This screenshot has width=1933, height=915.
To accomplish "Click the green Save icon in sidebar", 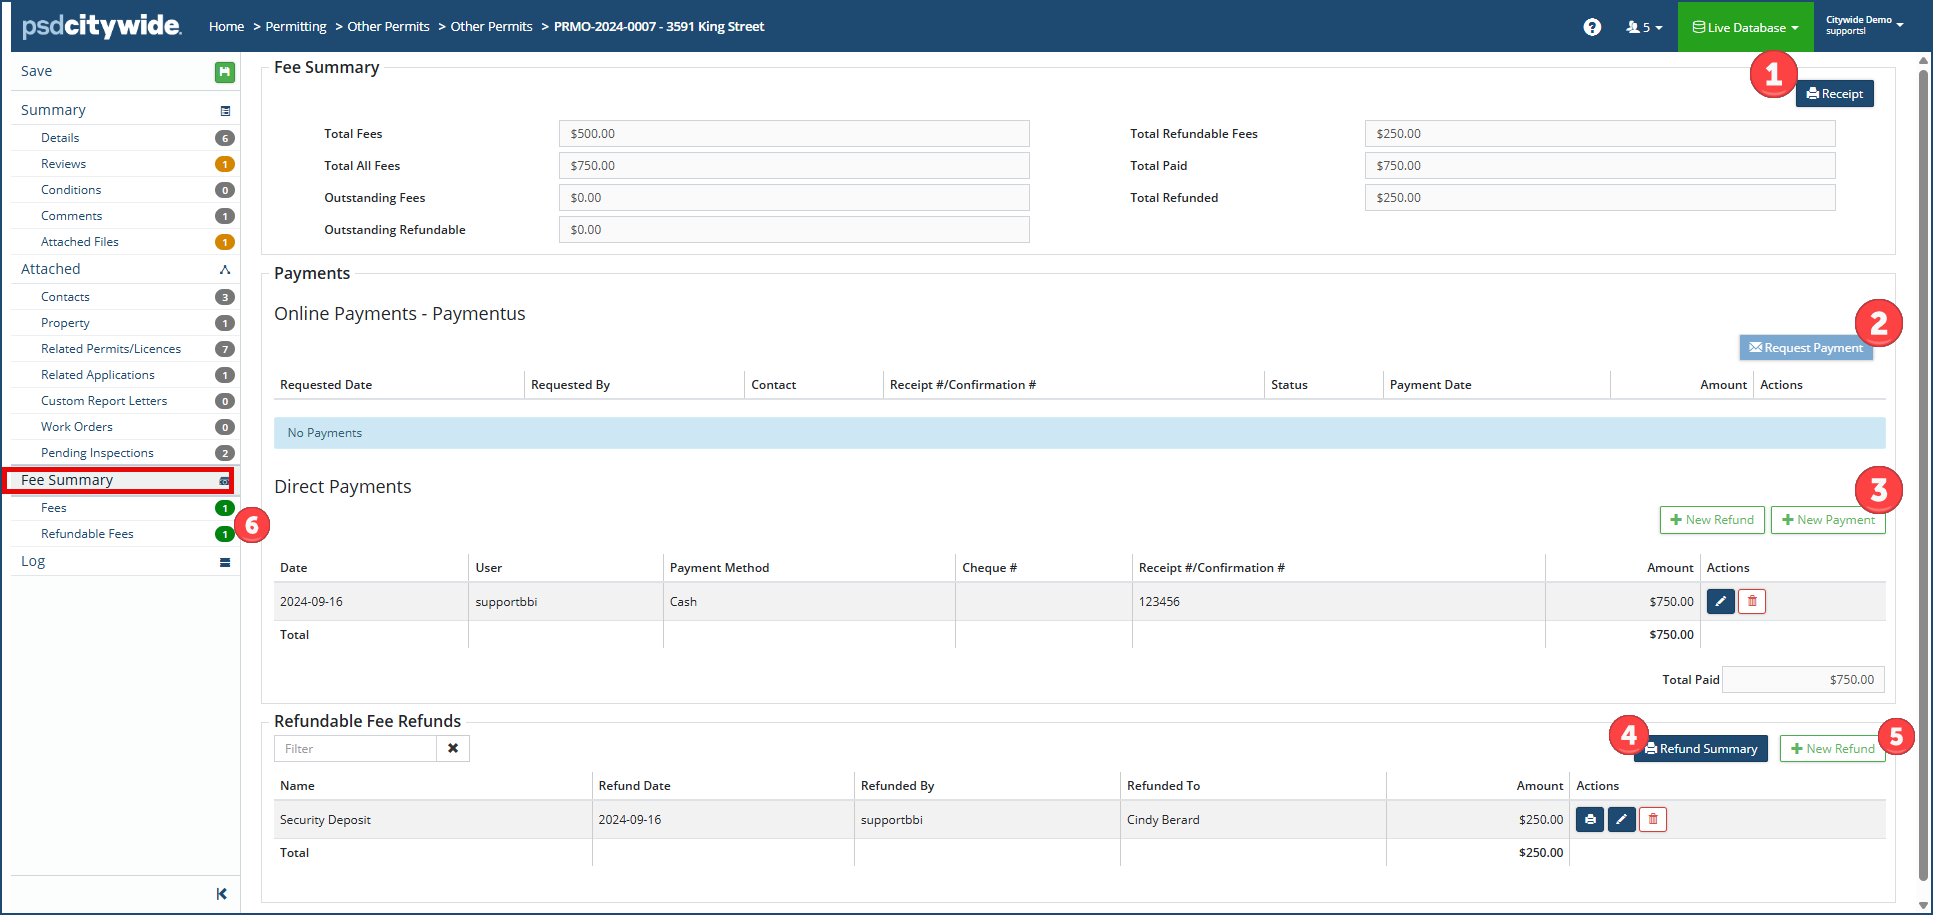I will pyautogui.click(x=225, y=72).
